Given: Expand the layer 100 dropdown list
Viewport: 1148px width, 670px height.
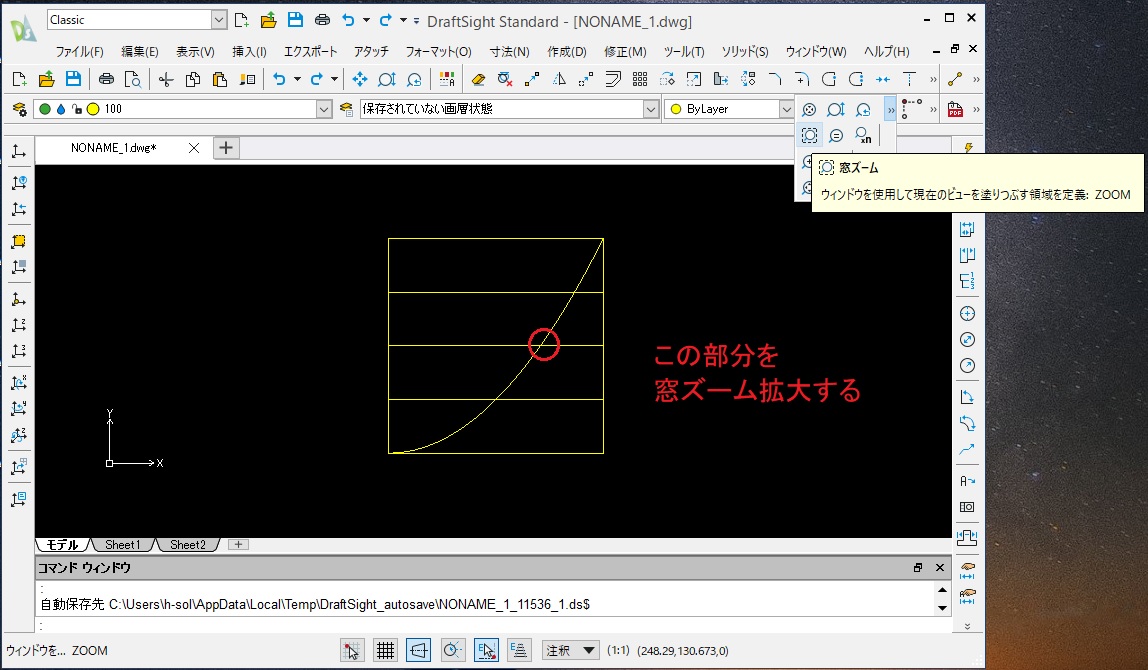Looking at the screenshot, I should click(324, 109).
